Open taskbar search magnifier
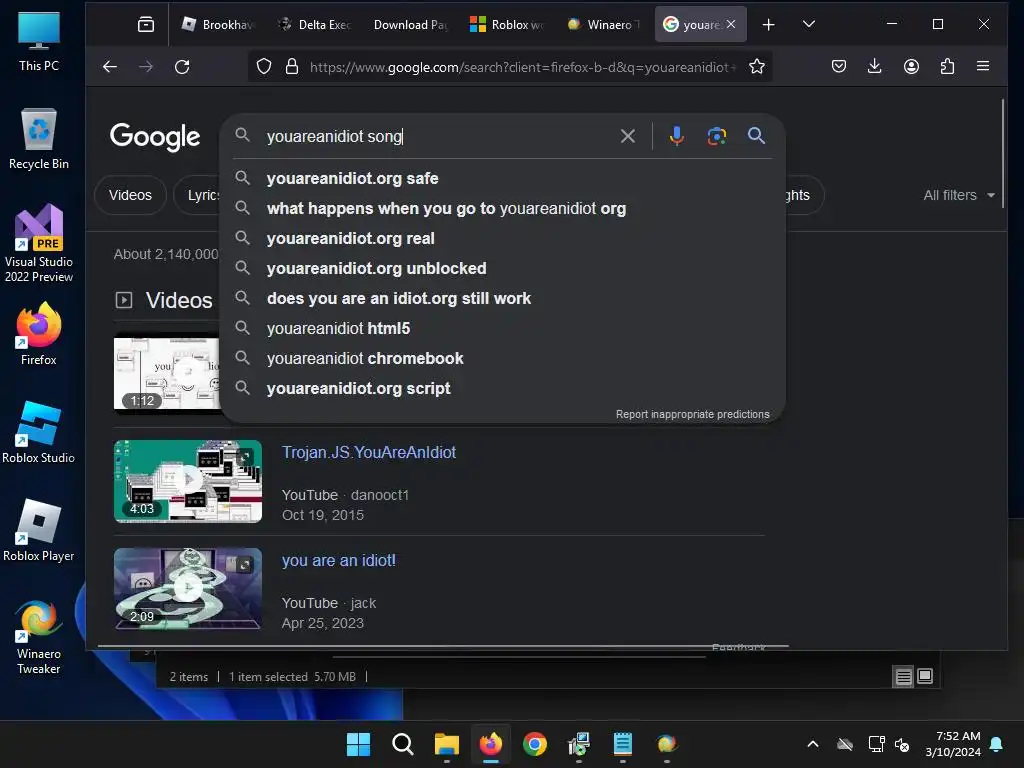The height and width of the screenshot is (768, 1024). click(x=402, y=744)
